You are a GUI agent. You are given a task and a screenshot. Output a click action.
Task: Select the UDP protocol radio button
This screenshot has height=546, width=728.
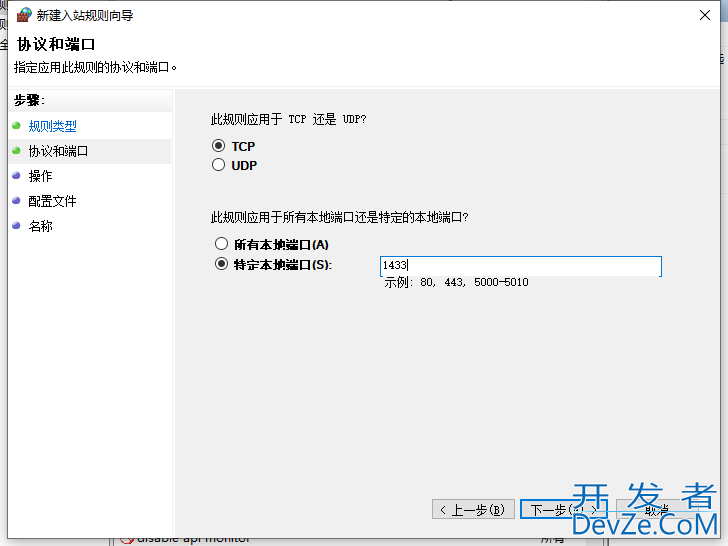[219, 165]
